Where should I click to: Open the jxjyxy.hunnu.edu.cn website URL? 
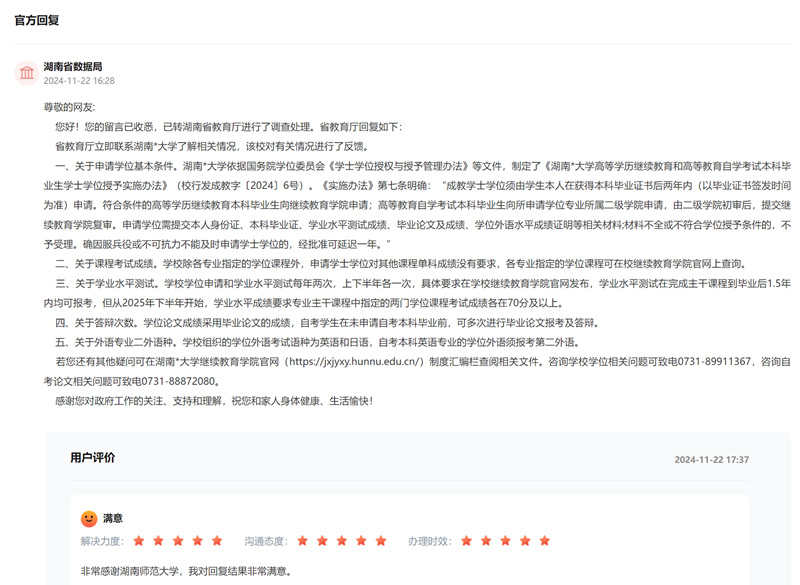[x=354, y=361]
